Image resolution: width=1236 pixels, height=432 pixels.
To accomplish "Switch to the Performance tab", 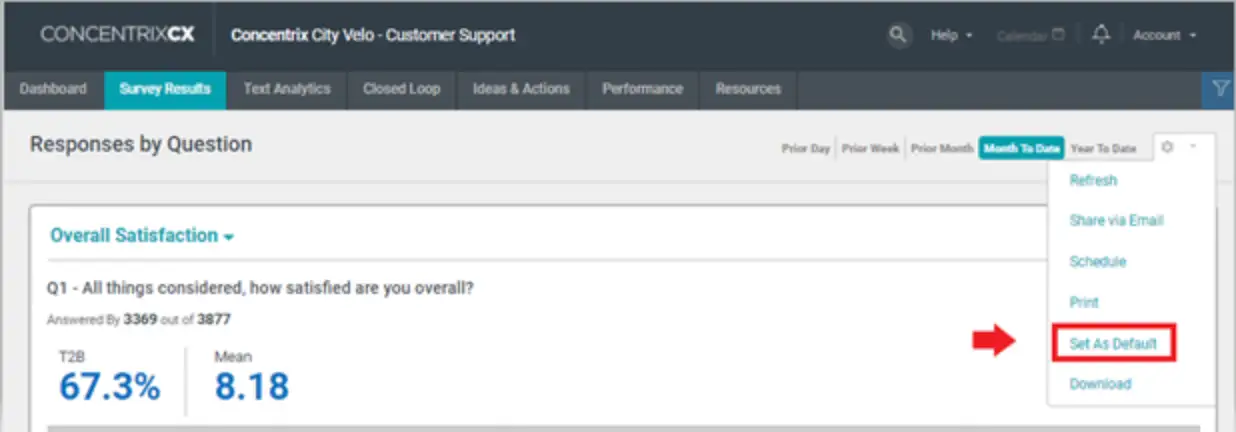I will 642,89.
